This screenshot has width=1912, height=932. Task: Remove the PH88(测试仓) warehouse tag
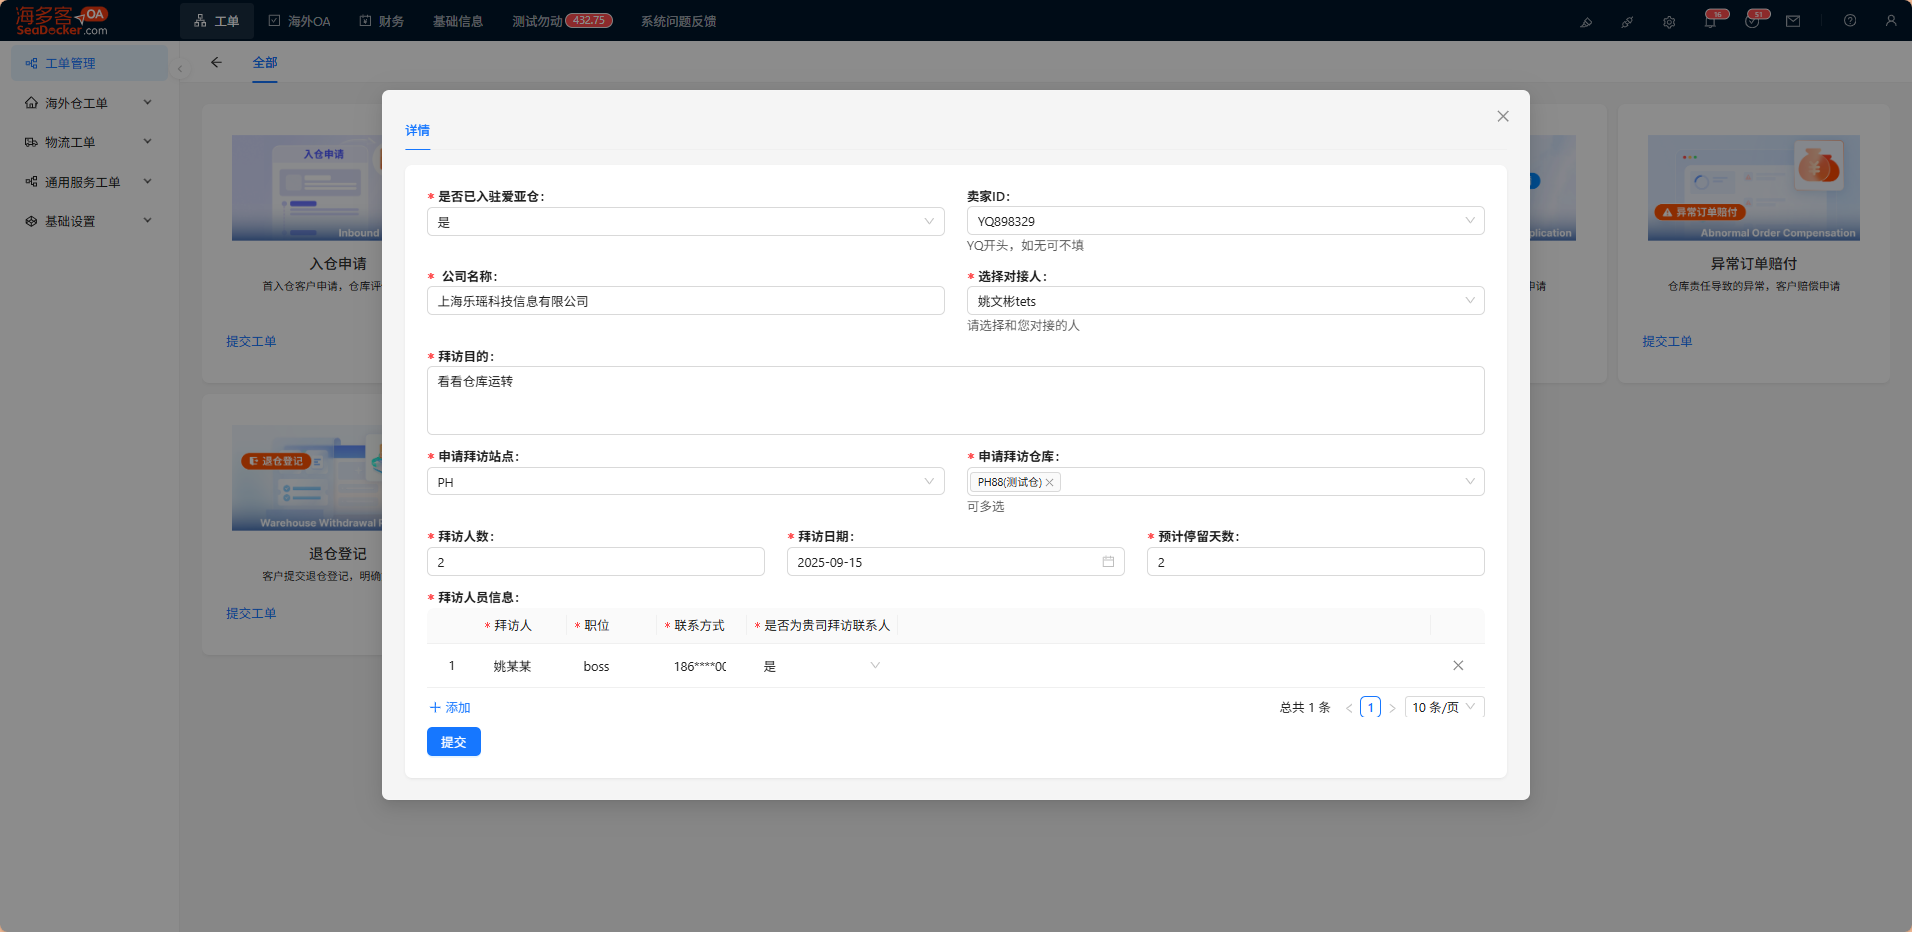(1049, 482)
